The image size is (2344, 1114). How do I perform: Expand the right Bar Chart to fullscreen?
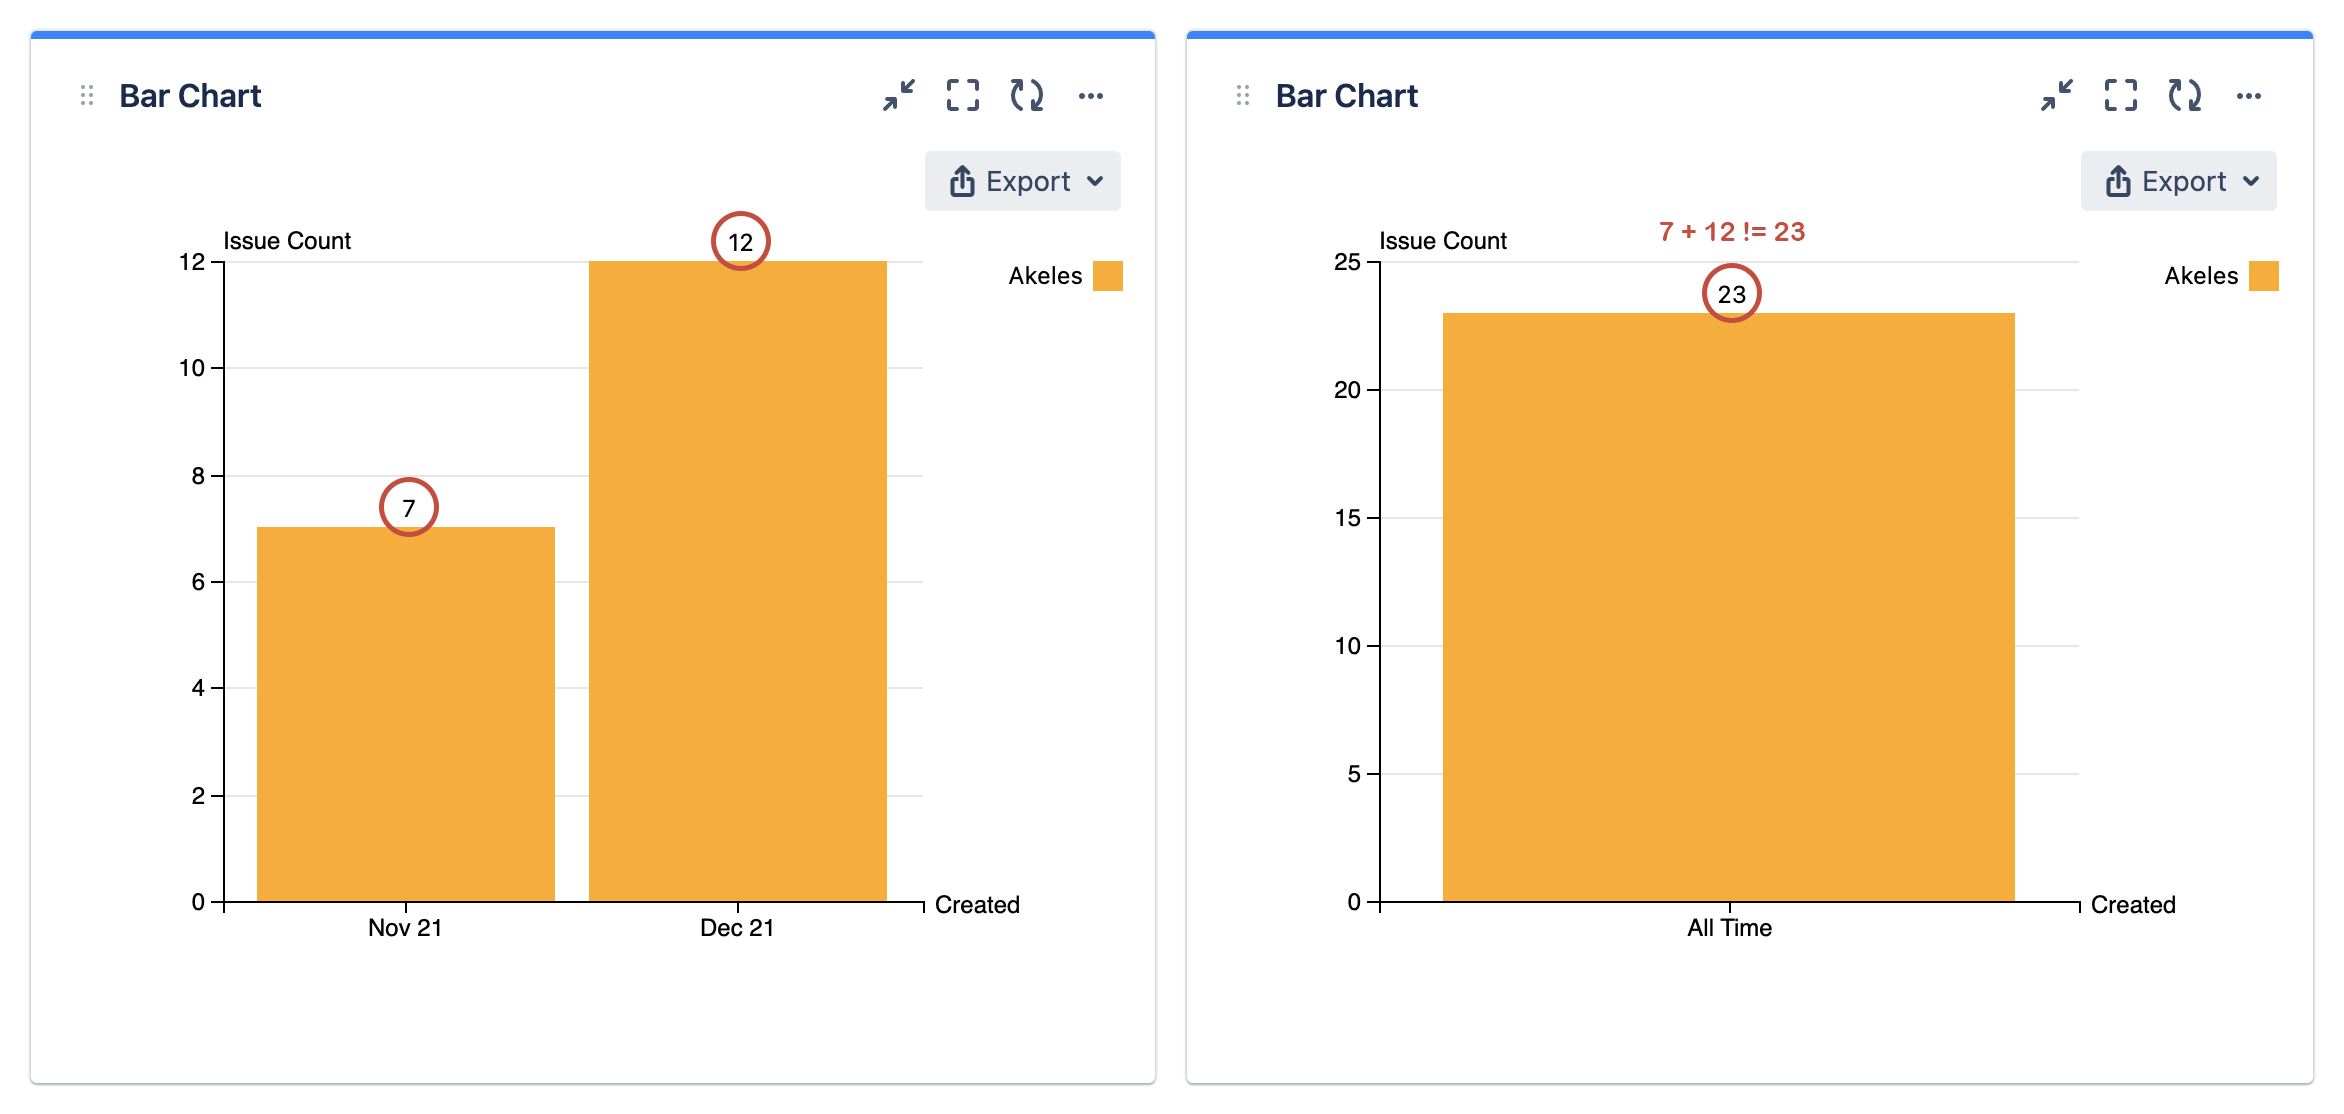tap(2121, 96)
